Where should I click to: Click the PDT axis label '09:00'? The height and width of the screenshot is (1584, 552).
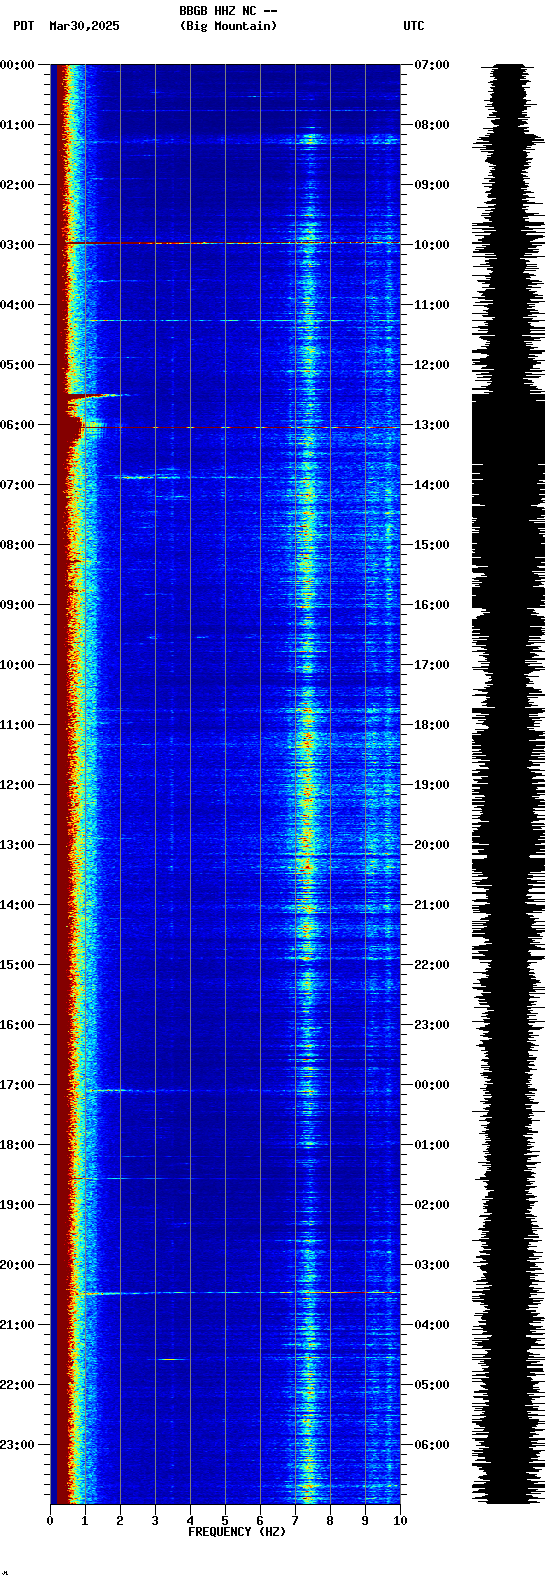(17, 605)
